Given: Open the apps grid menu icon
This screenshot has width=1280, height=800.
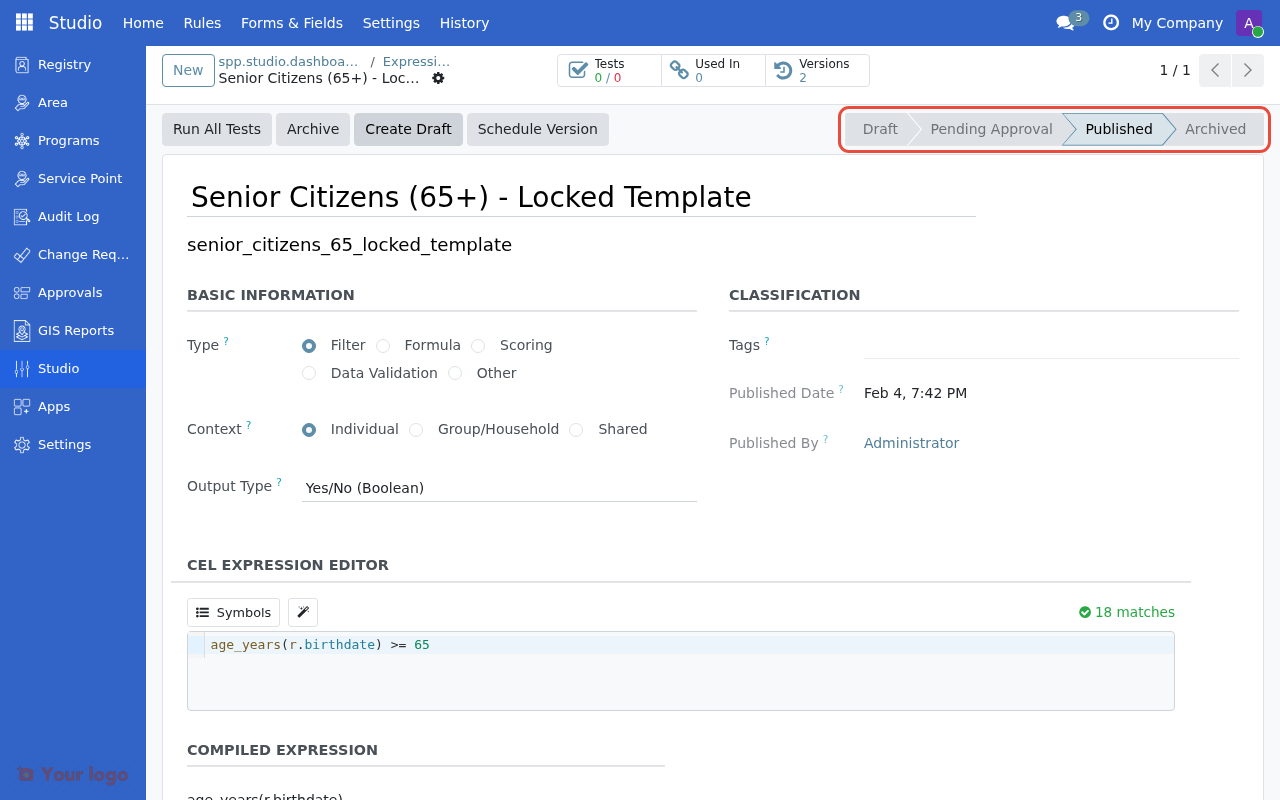Looking at the screenshot, I should (24, 22).
